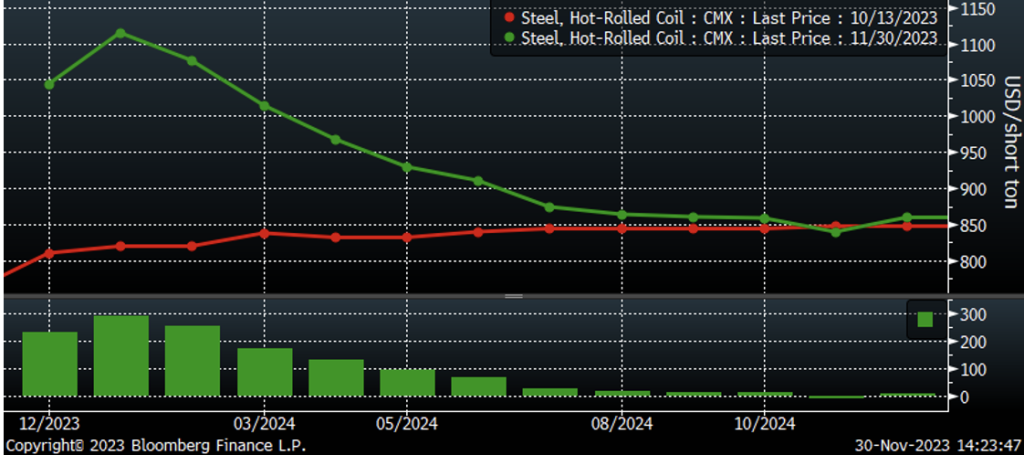This screenshot has height=455, width=1024.
Task: Grab the divider handle between the two chart panels
Action: point(513,296)
